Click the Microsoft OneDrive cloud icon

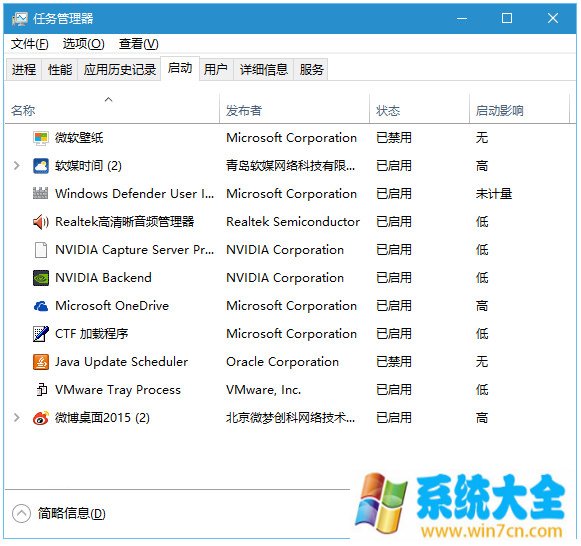click(41, 306)
